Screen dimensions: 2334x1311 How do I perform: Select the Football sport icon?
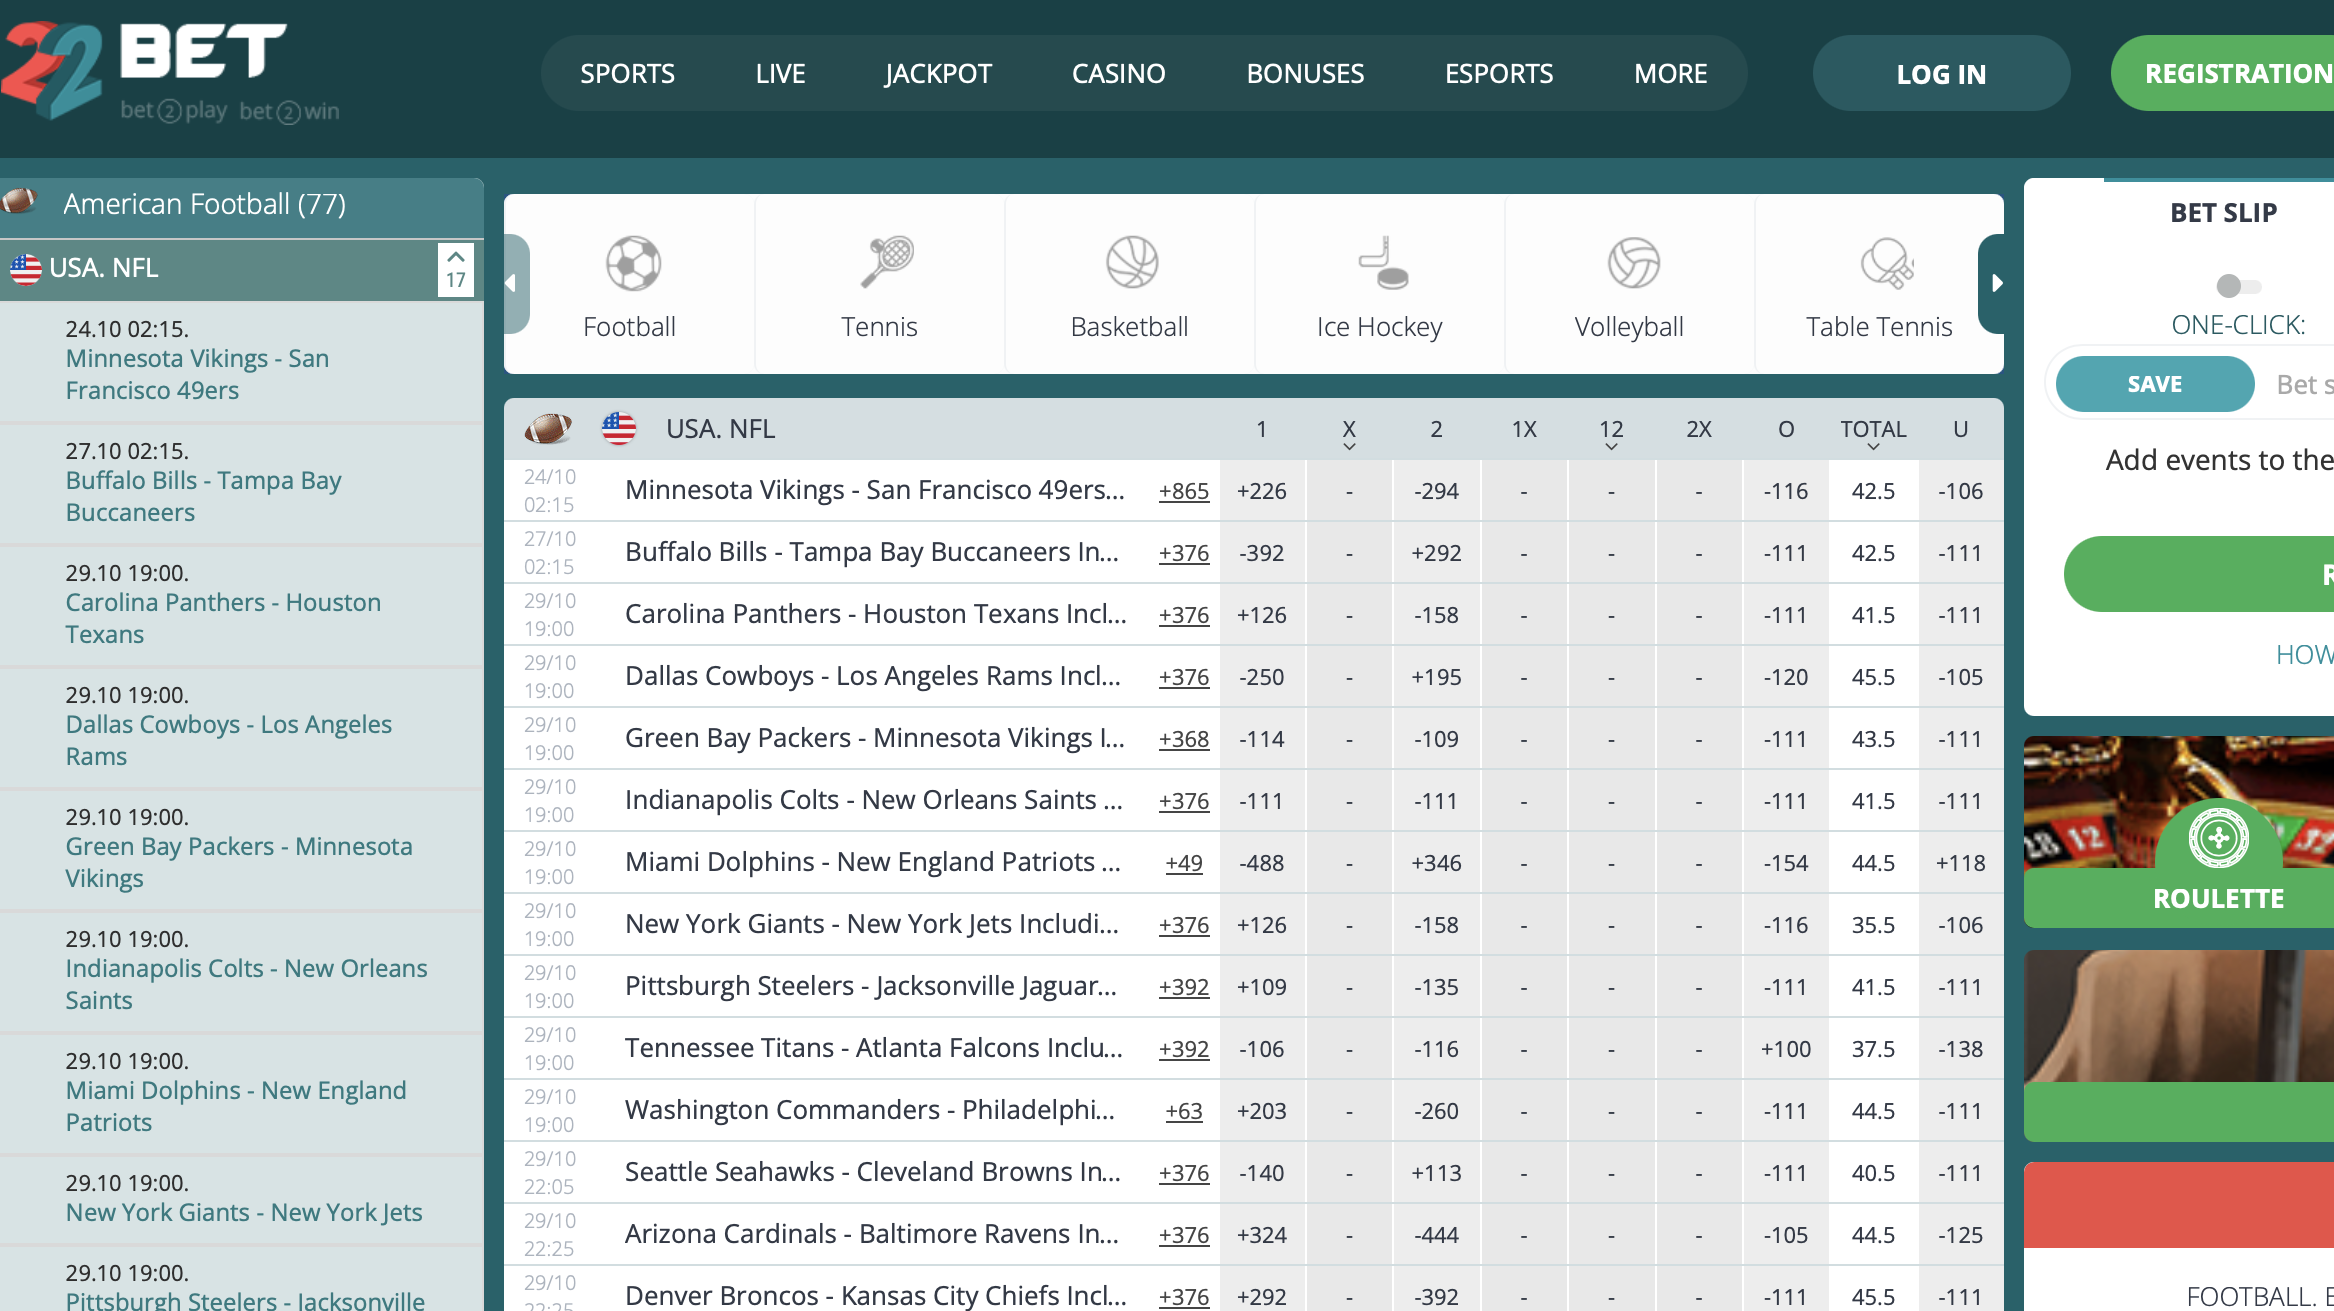point(632,263)
